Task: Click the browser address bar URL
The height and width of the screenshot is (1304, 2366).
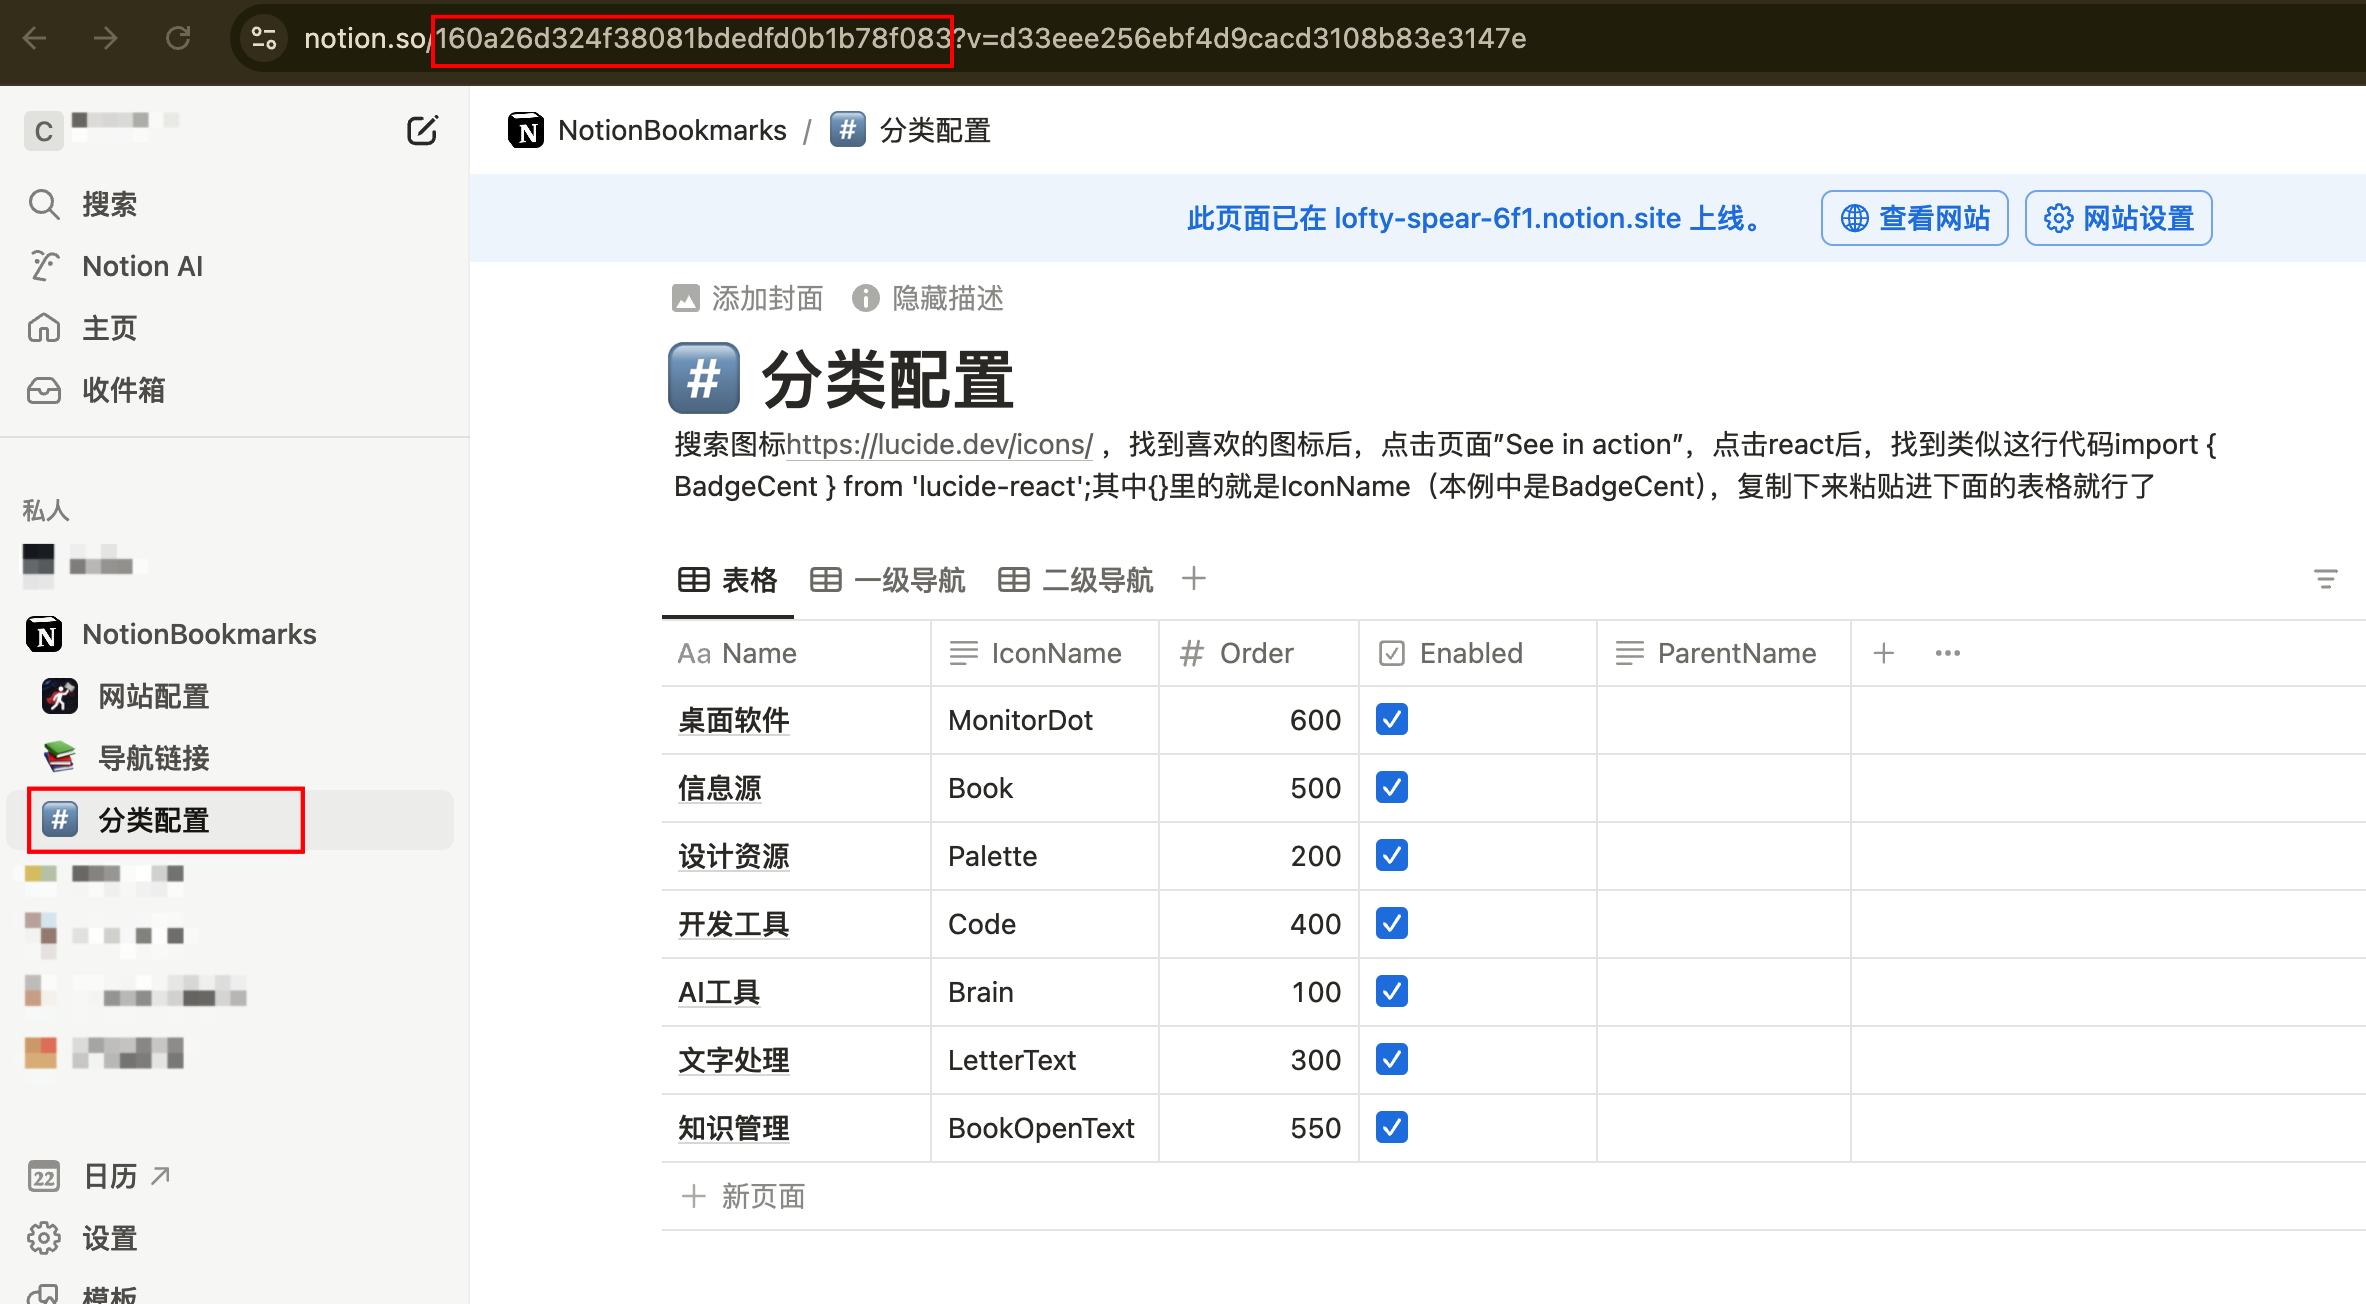Action: coord(915,38)
